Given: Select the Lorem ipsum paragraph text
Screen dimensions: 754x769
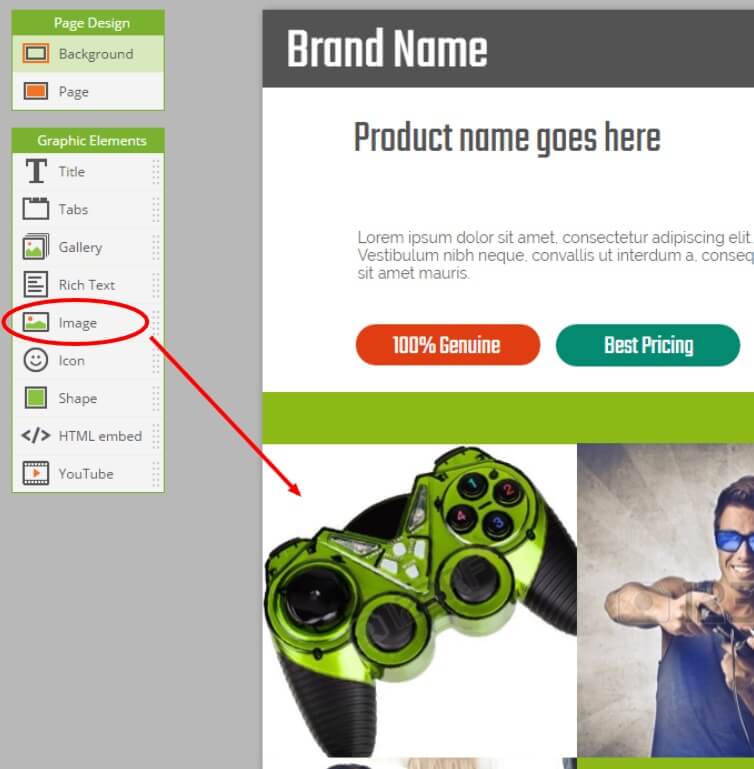Looking at the screenshot, I should tap(555, 255).
